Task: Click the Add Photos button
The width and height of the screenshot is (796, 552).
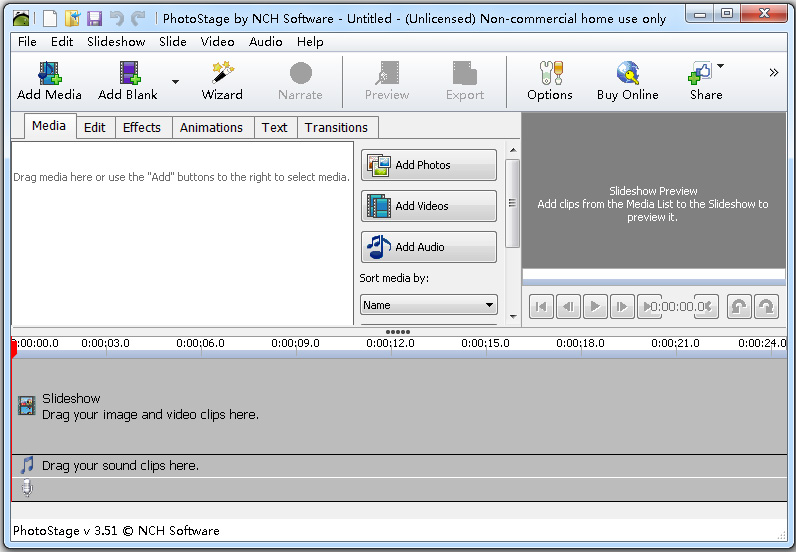Action: click(429, 165)
